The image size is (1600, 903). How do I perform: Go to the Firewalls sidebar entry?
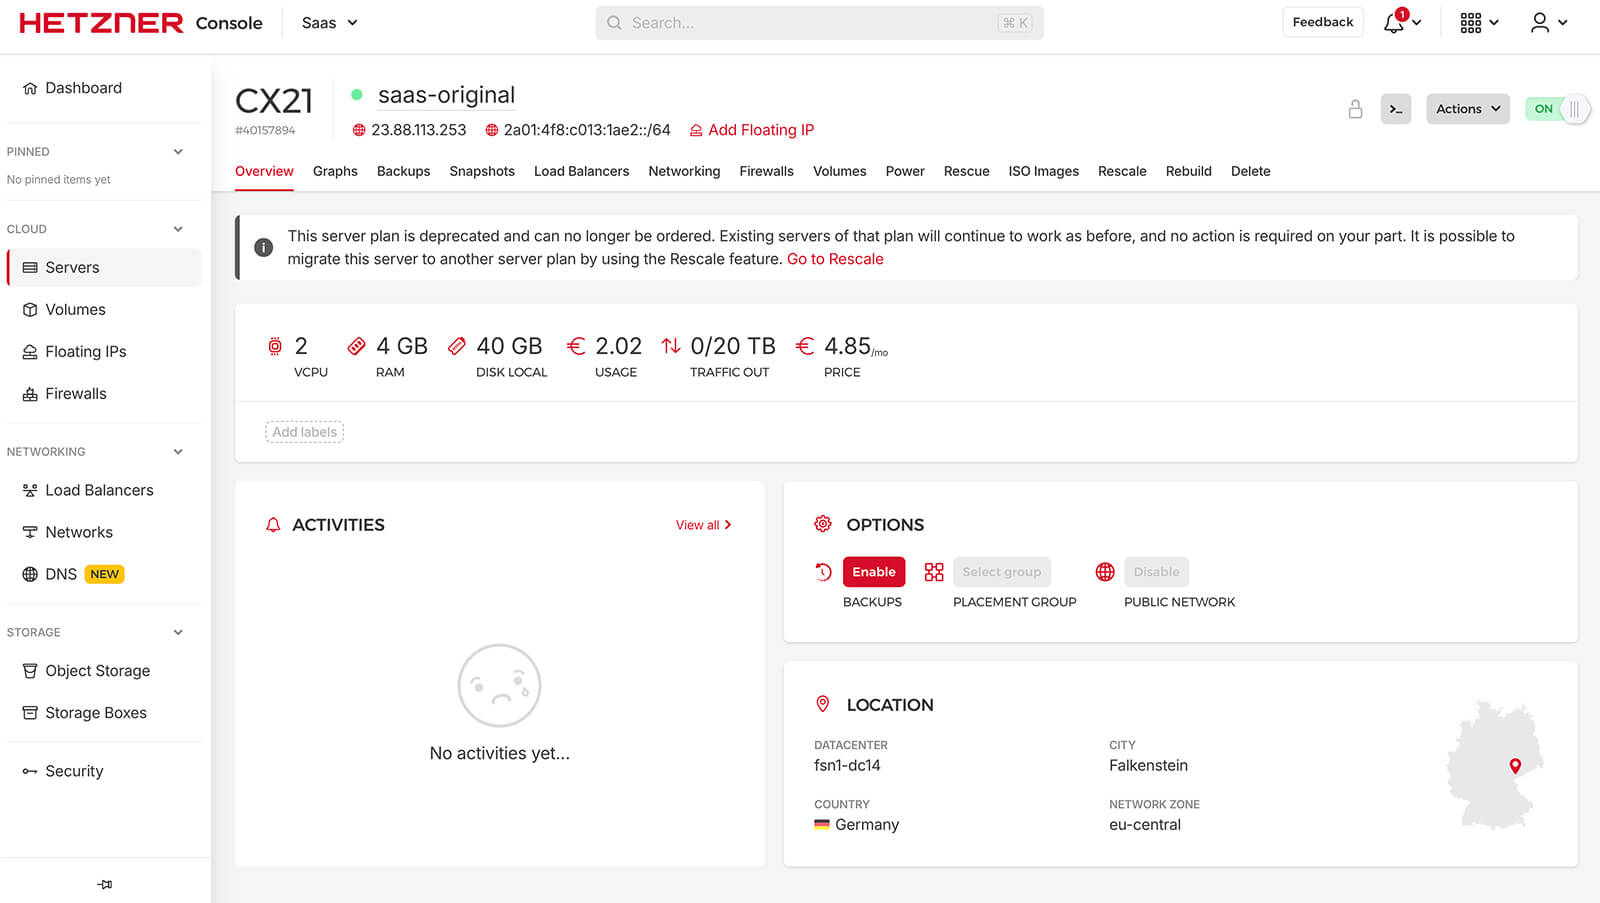coord(76,393)
